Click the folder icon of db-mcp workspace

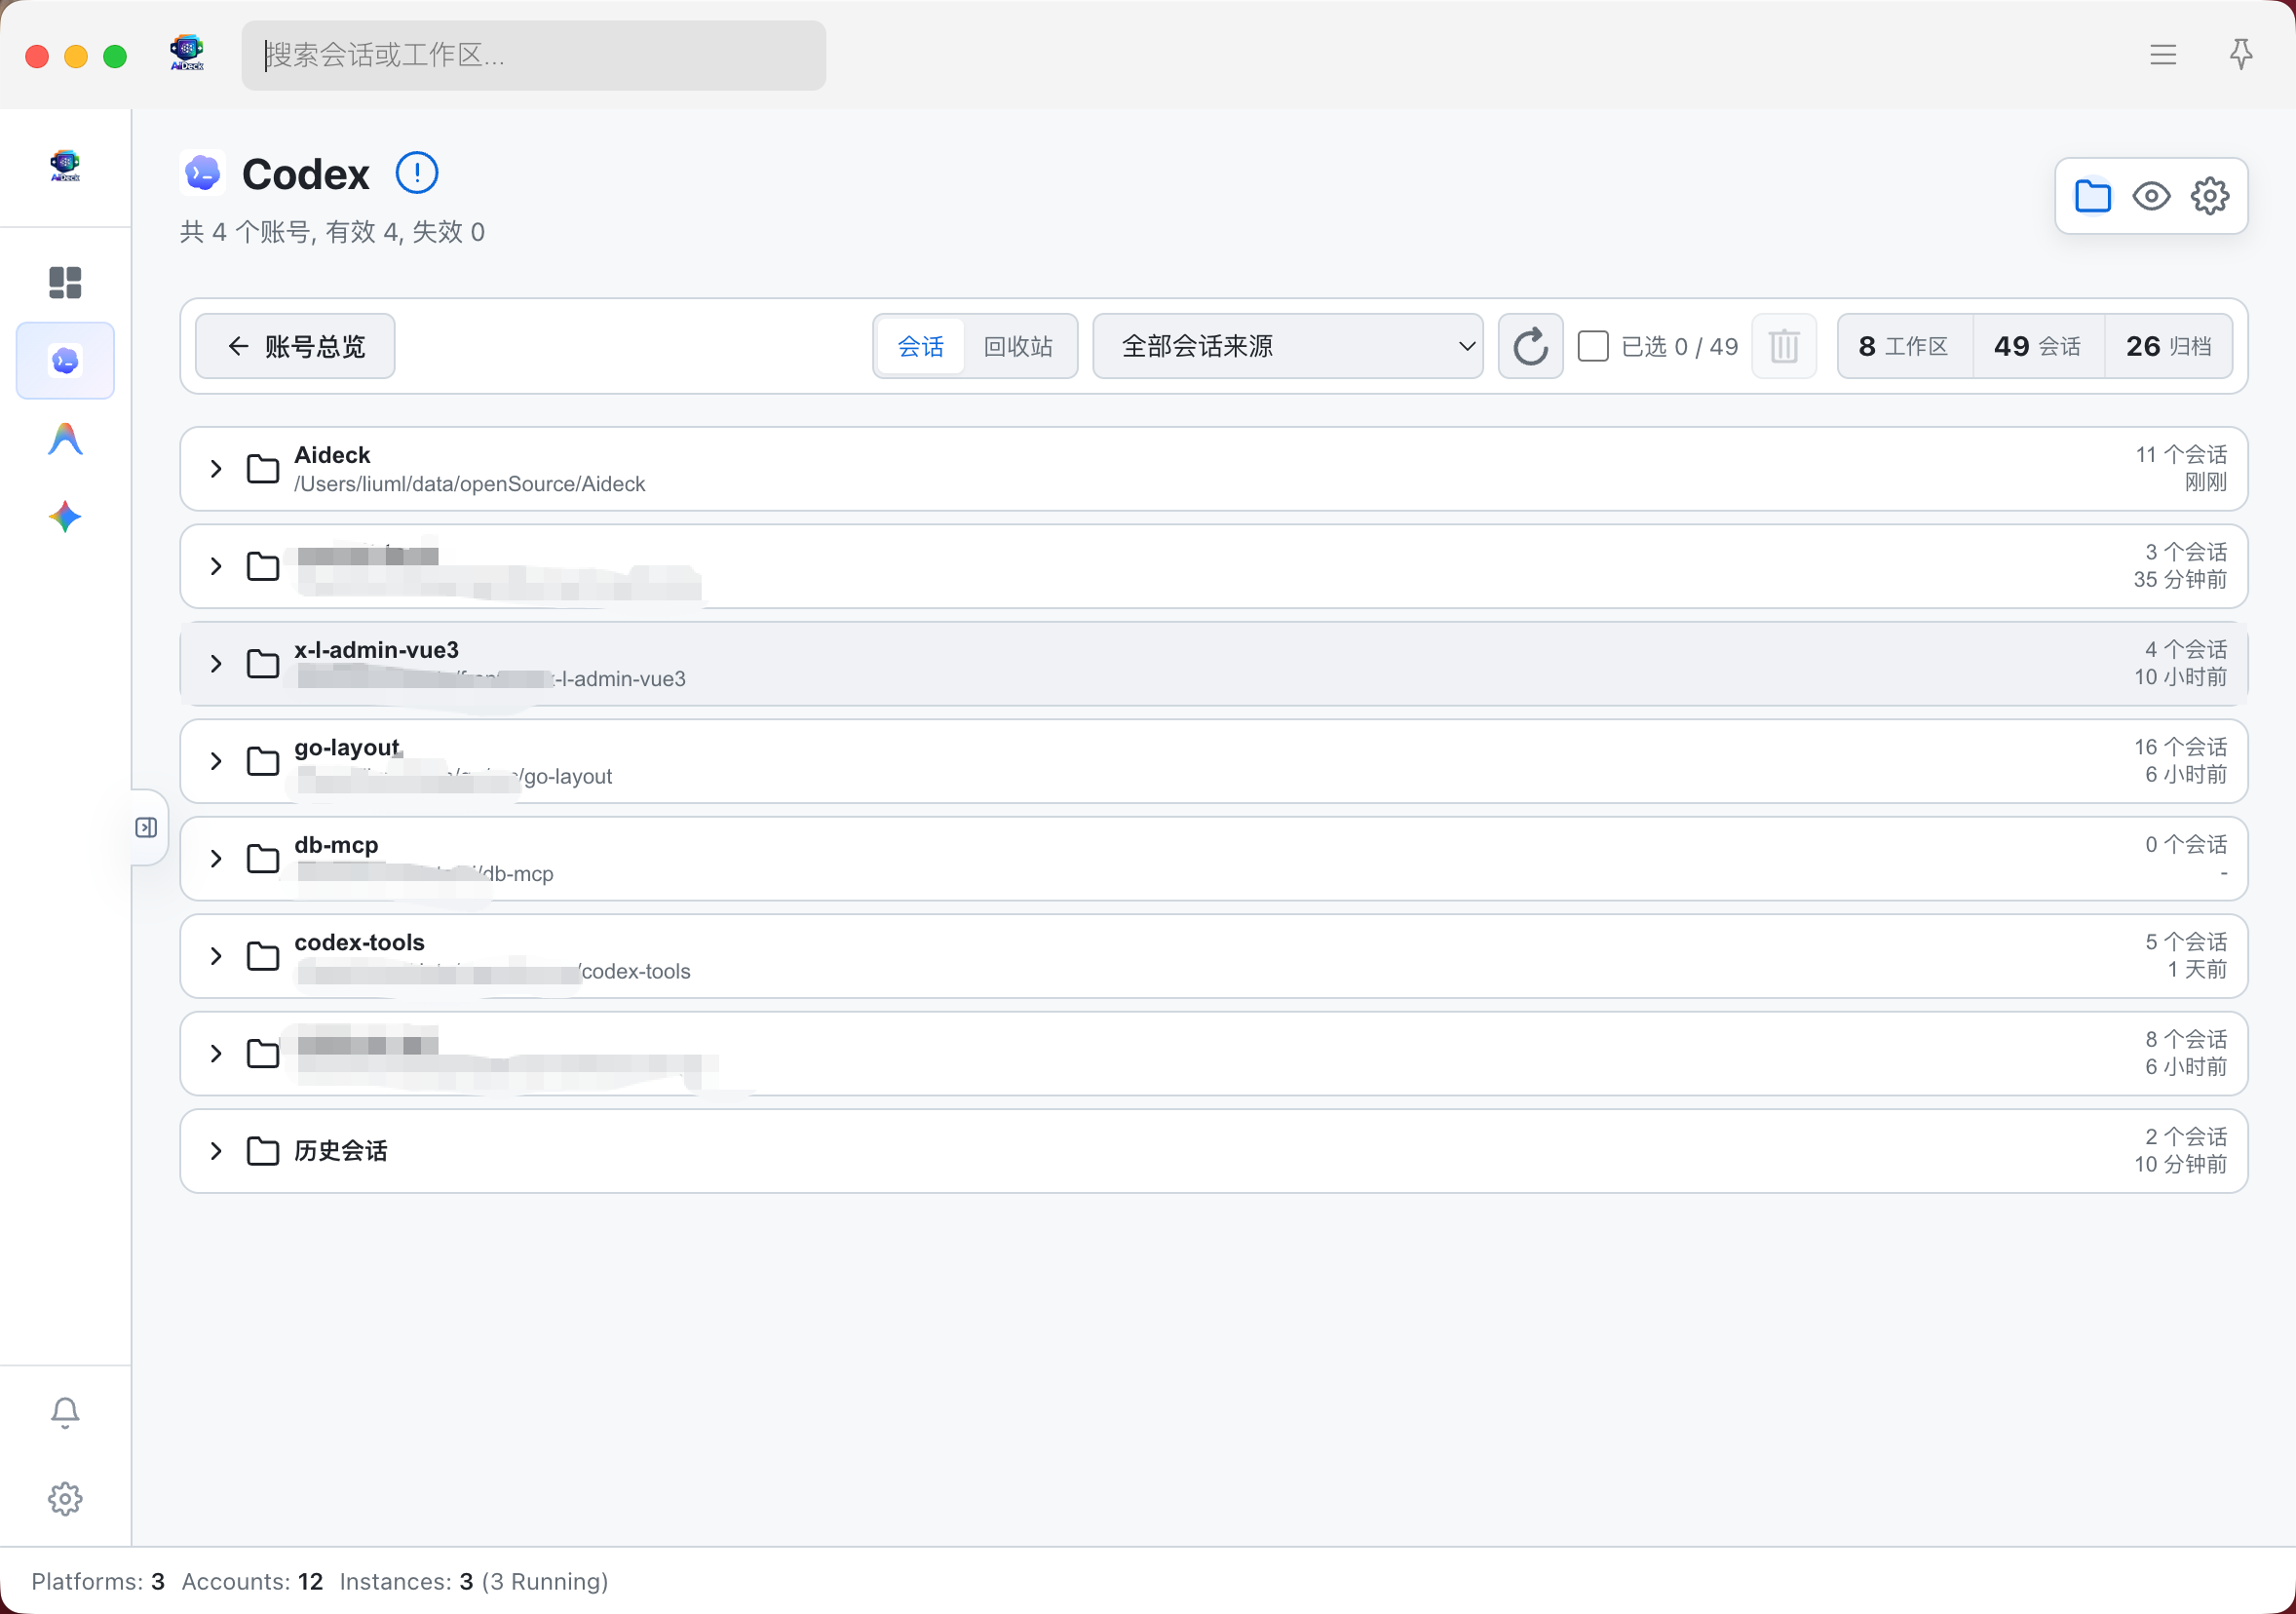pyautogui.click(x=263, y=859)
